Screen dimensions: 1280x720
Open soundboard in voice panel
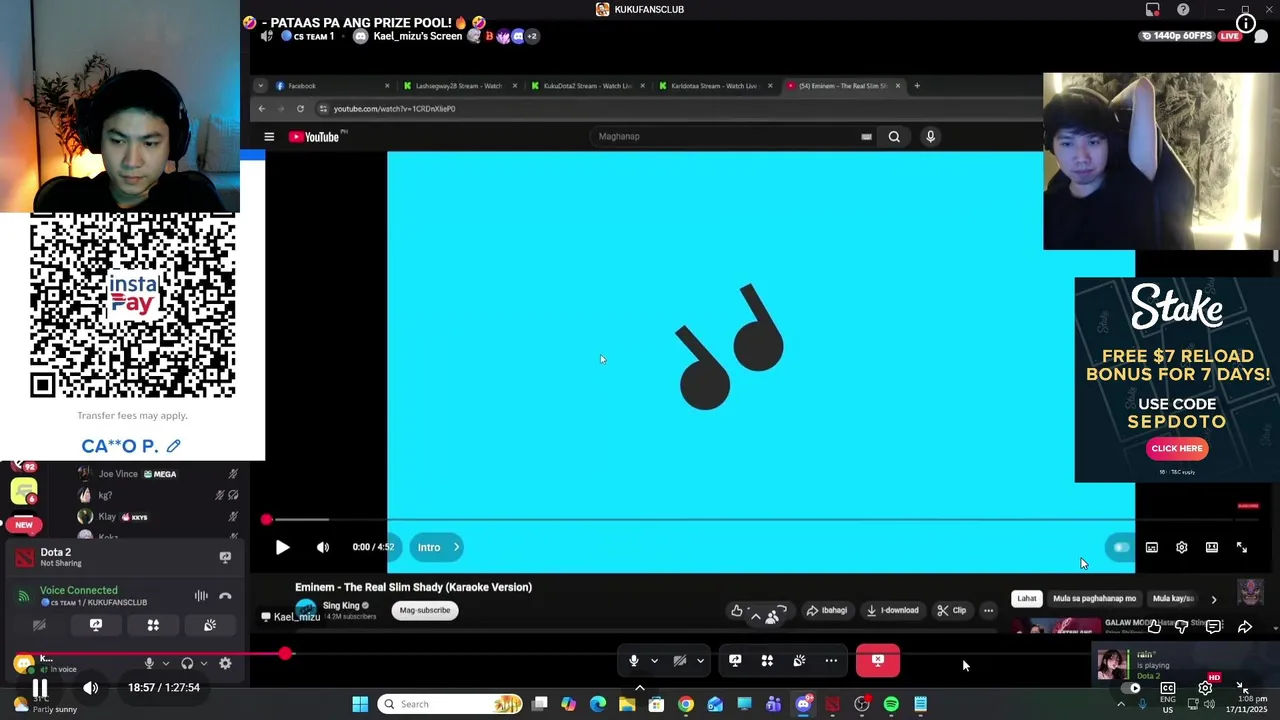click(210, 625)
